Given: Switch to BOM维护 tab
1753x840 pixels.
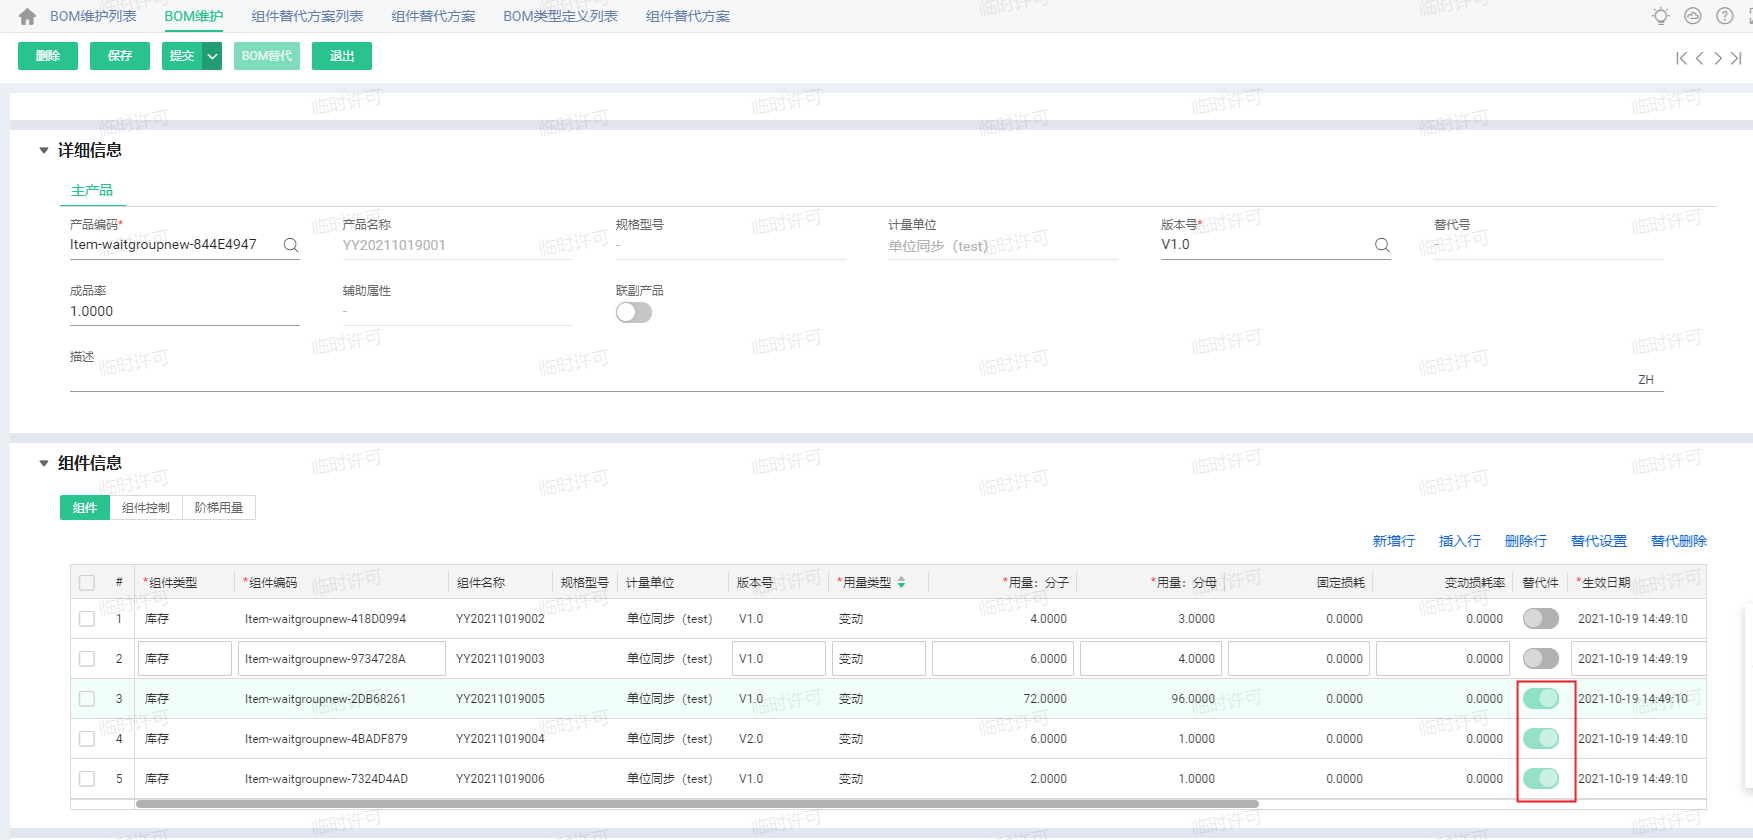Looking at the screenshot, I should [x=194, y=16].
